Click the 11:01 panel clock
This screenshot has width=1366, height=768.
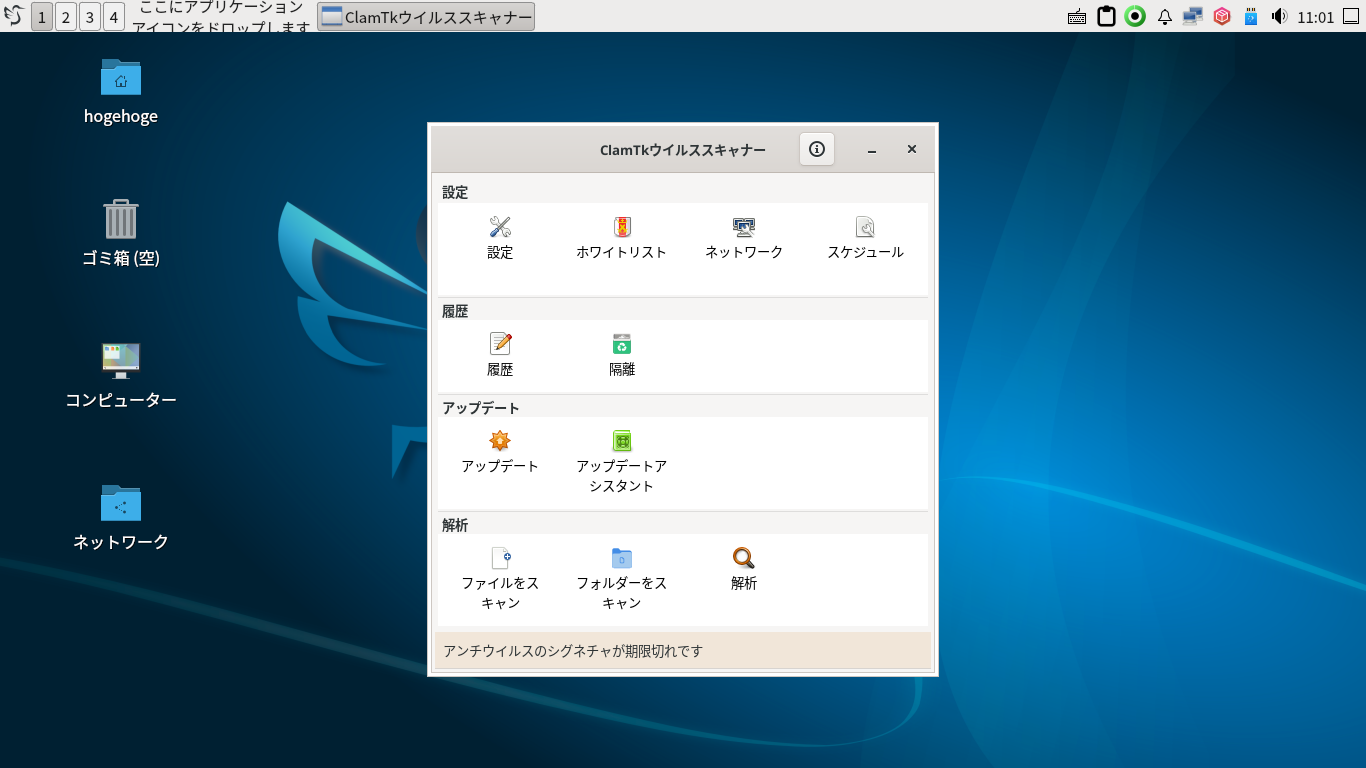click(1315, 17)
